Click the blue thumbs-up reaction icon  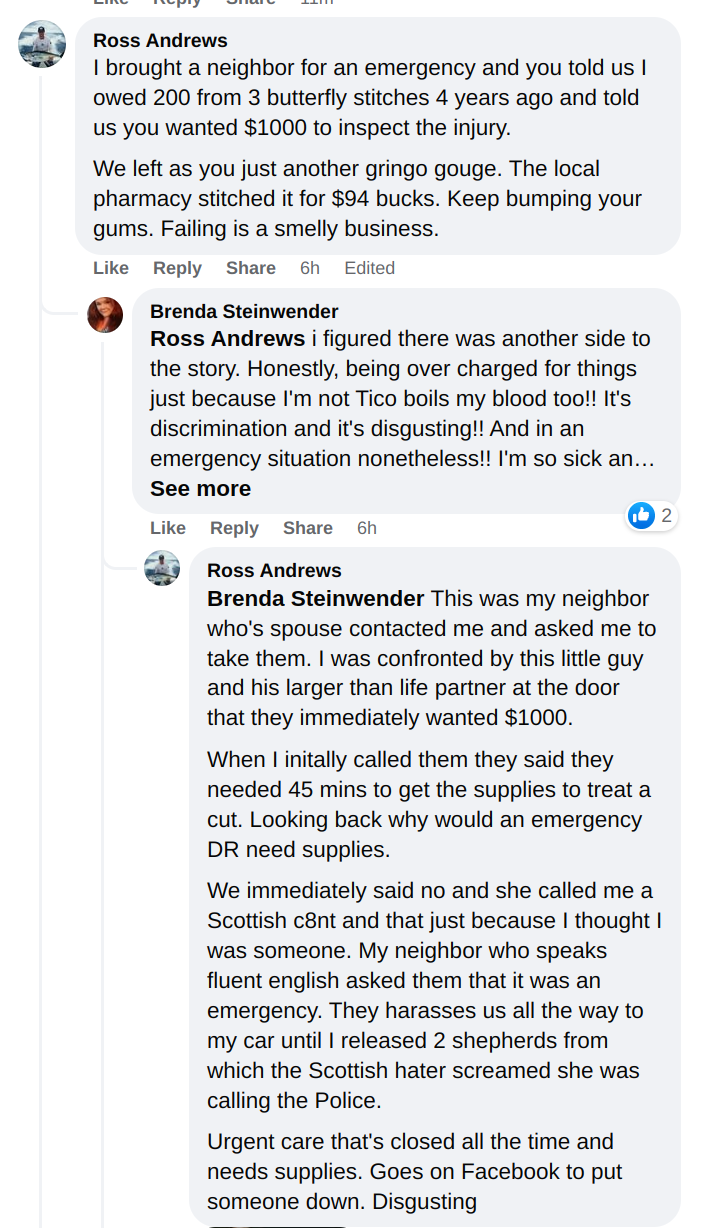641,515
